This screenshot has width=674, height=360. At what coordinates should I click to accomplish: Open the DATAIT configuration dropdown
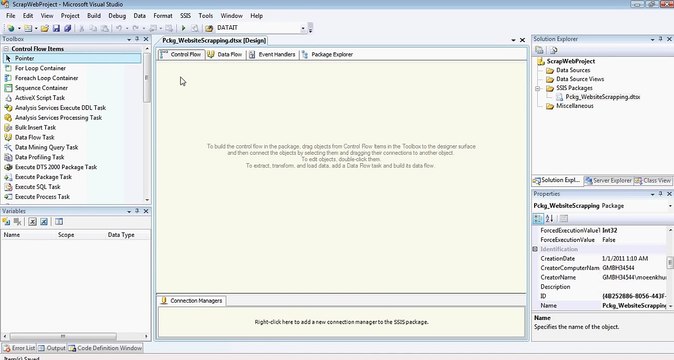[303, 28]
